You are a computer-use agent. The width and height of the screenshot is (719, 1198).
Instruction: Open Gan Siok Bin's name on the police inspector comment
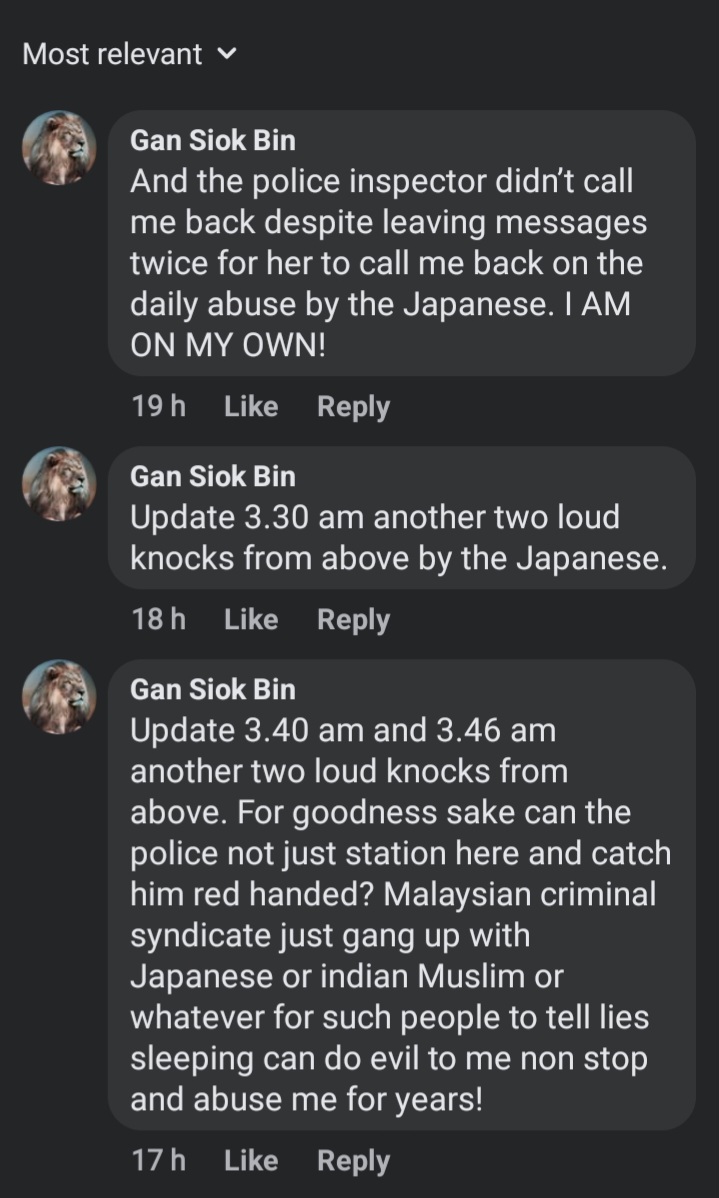point(213,141)
